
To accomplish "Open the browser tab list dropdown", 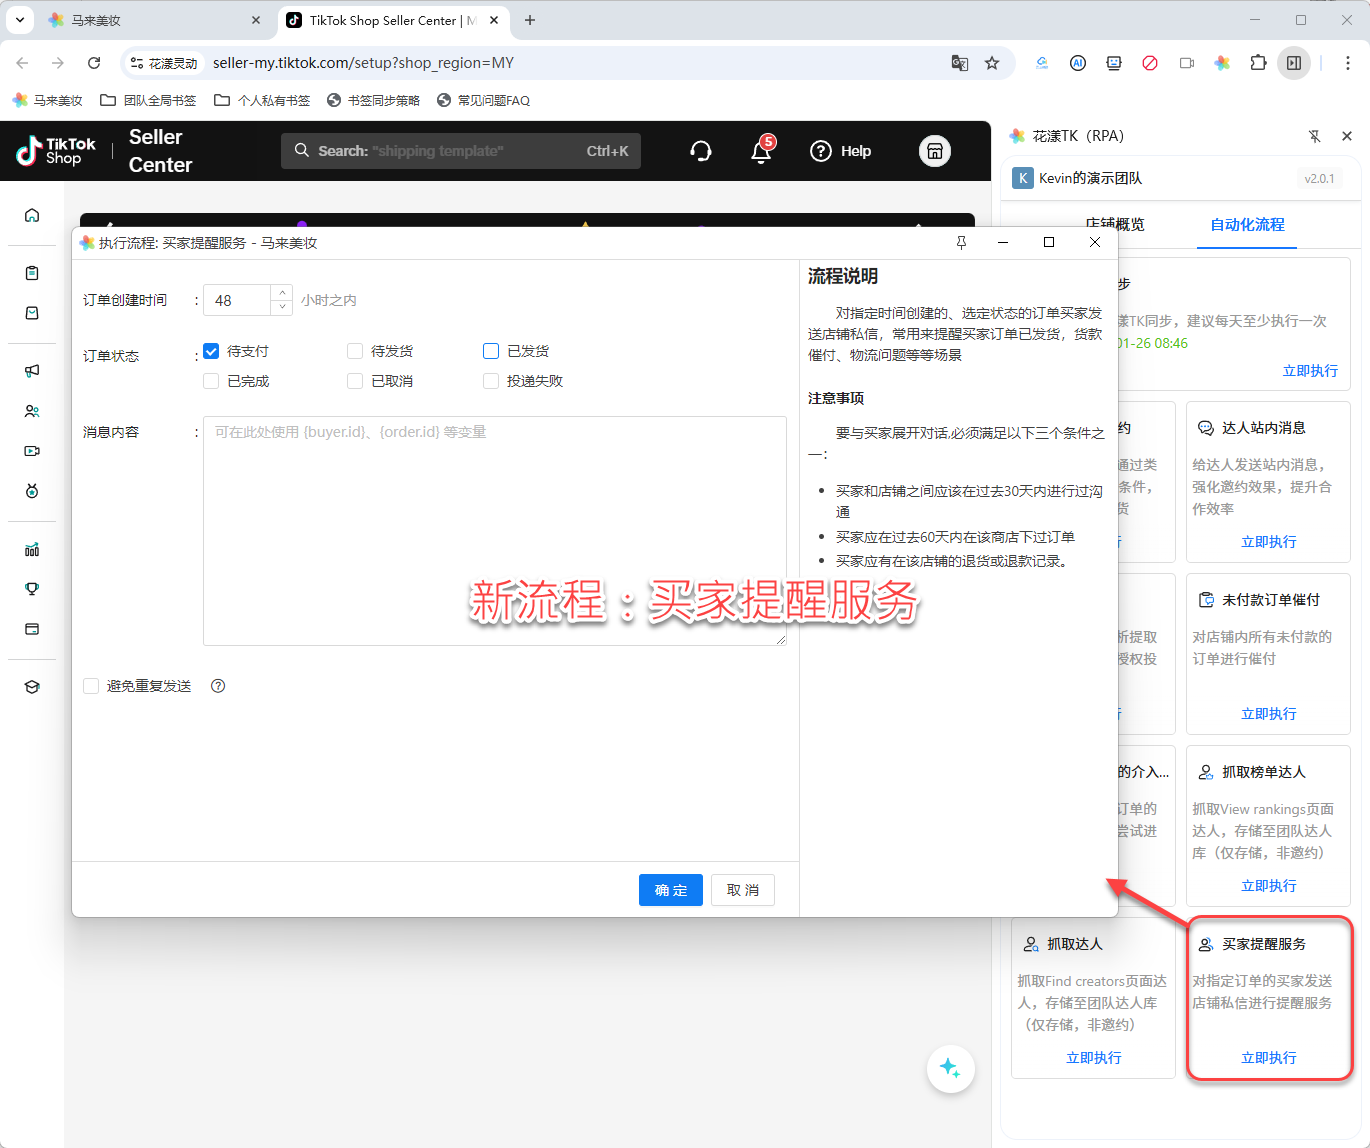I will (x=19, y=20).
